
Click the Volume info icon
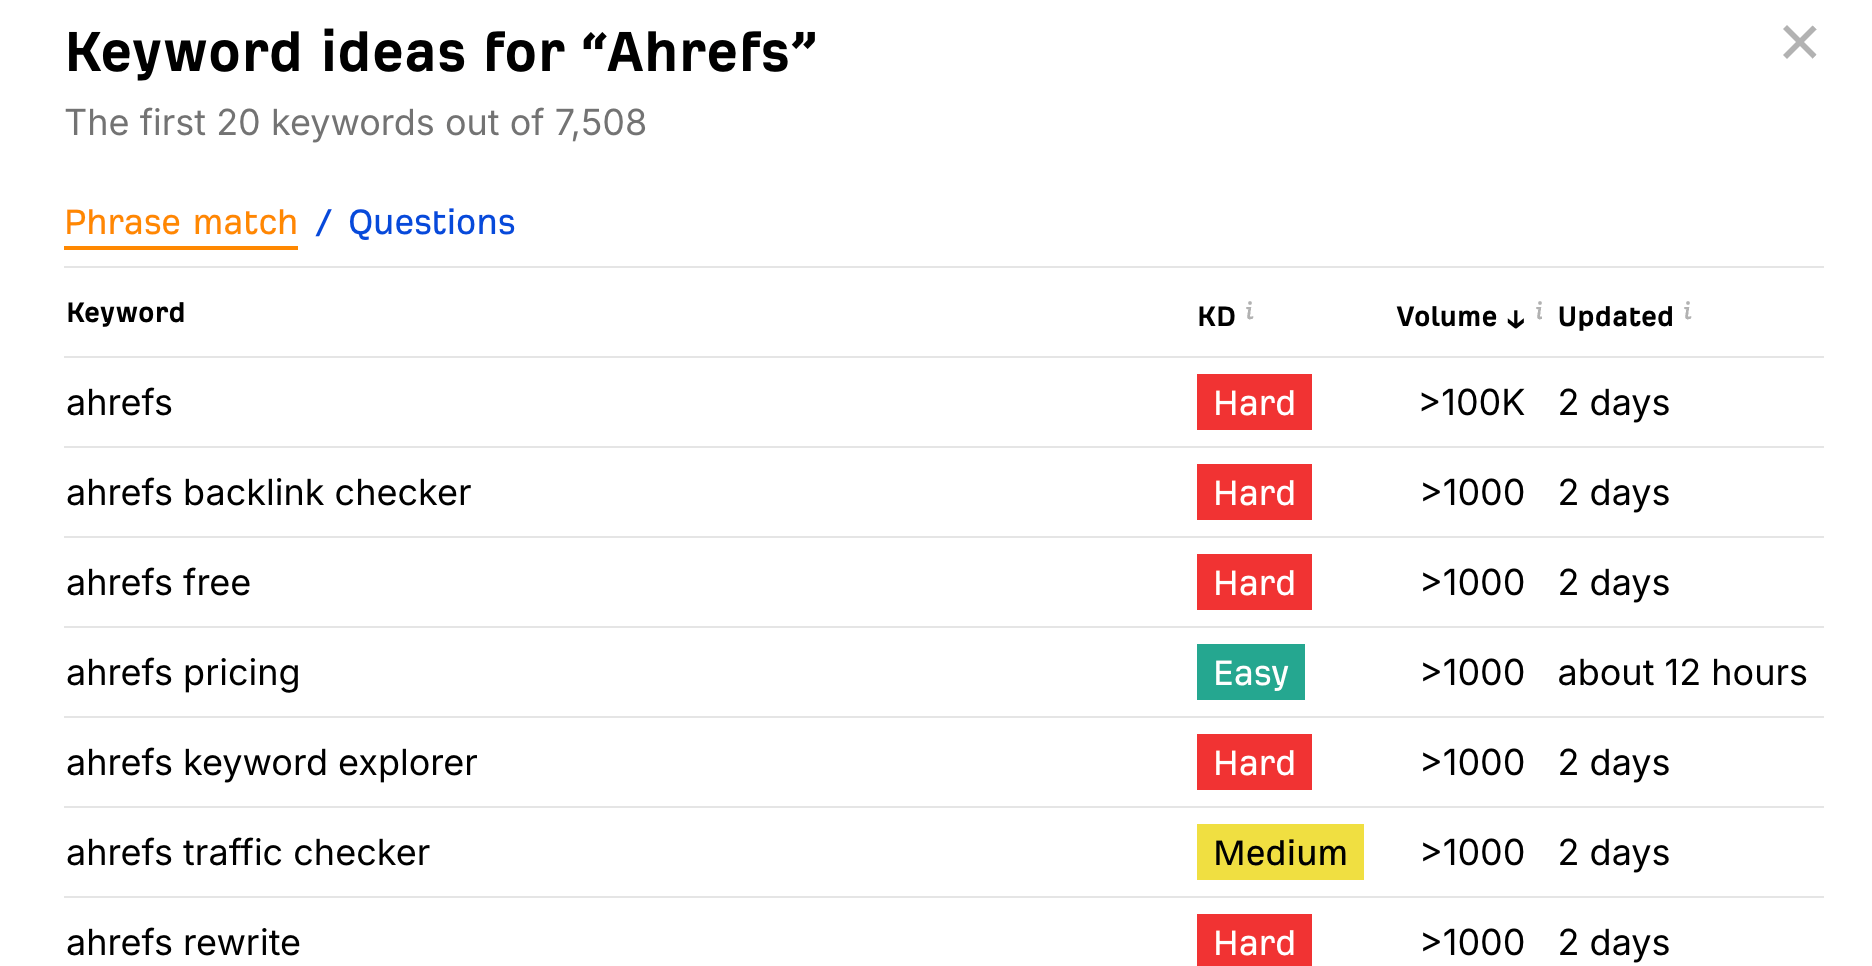[1539, 312]
